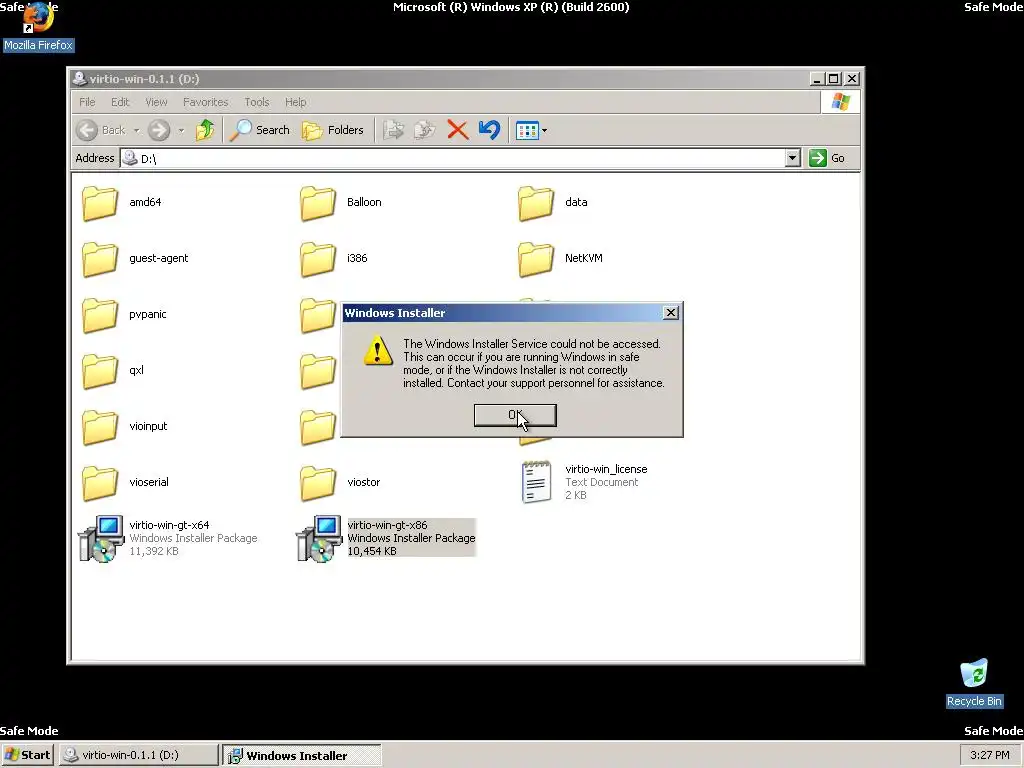This screenshot has height=768, width=1024.
Task: Select the pvpanic folder
Action: click(x=124, y=315)
